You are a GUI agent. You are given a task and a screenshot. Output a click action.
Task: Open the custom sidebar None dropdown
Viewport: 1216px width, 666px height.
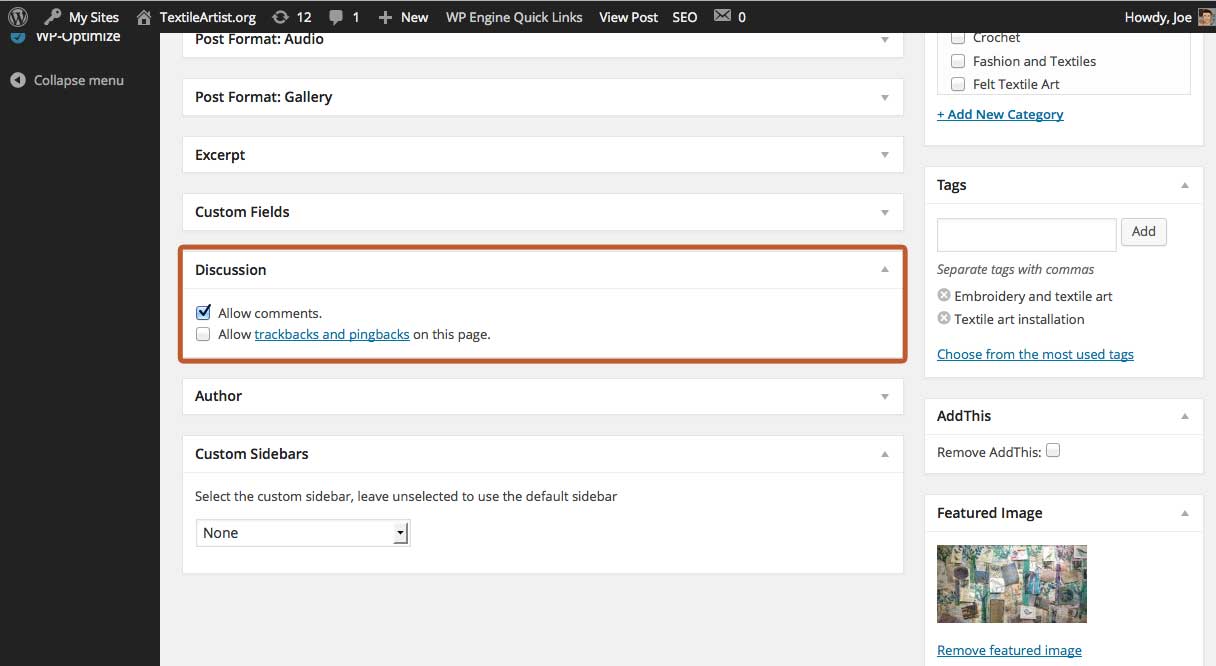pos(303,533)
